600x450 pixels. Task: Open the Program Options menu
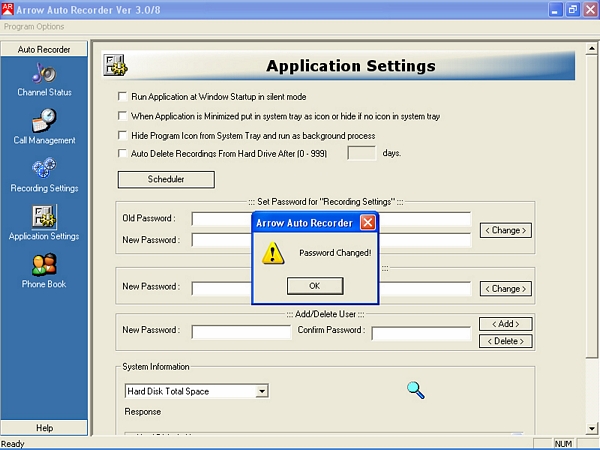34,27
